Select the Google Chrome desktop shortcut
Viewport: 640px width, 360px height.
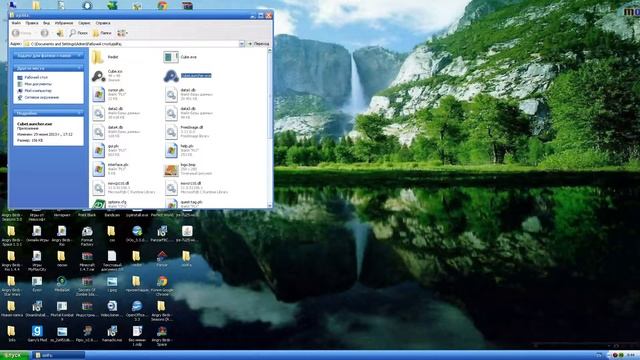click(162, 286)
